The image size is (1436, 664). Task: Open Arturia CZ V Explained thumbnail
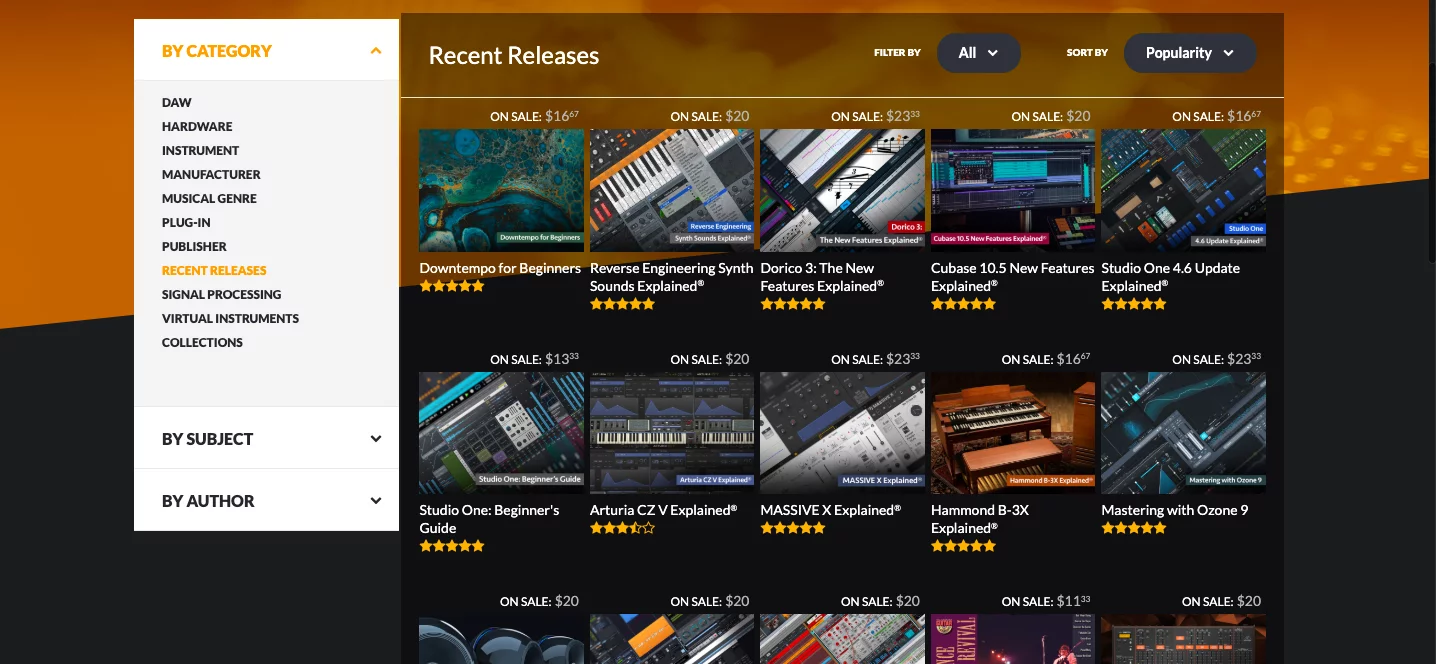coord(672,433)
